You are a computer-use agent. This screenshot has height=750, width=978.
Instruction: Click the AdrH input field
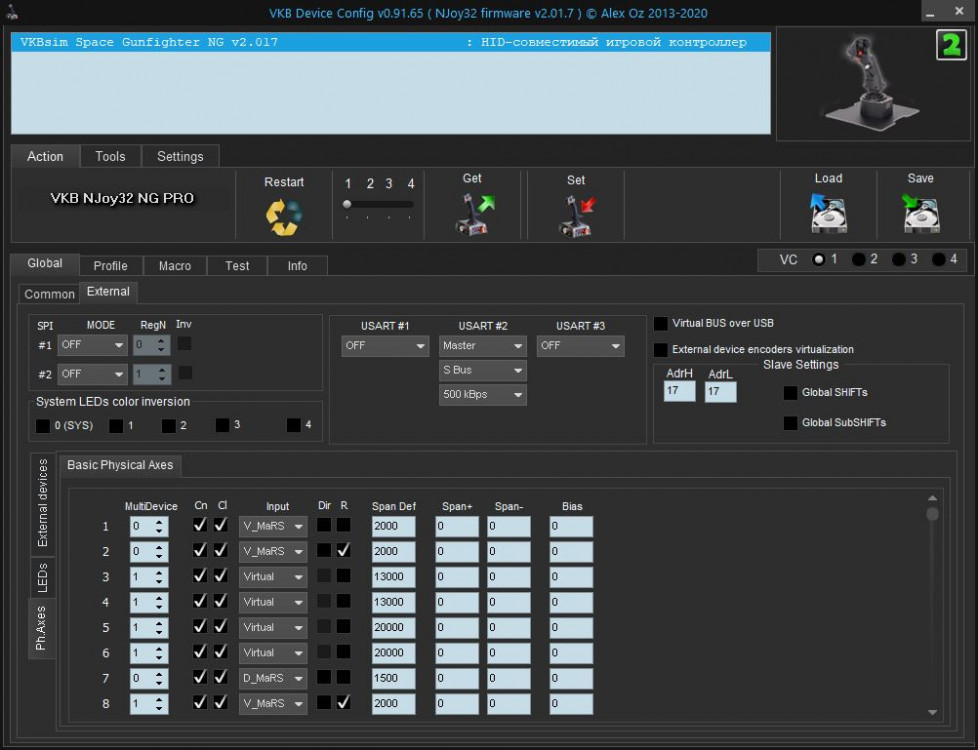click(x=679, y=392)
